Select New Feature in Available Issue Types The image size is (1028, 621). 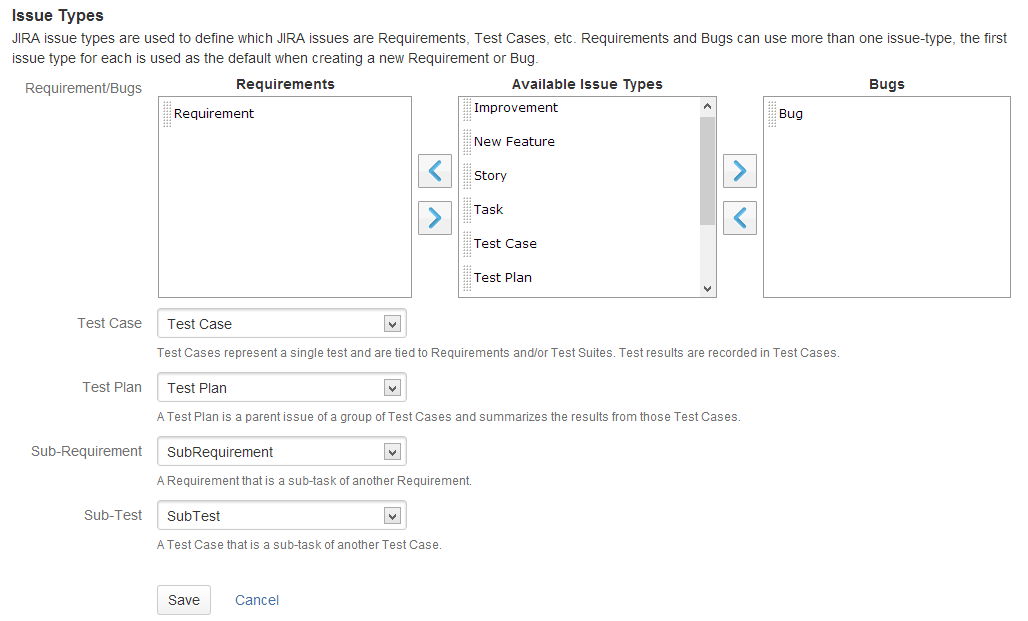[514, 142]
